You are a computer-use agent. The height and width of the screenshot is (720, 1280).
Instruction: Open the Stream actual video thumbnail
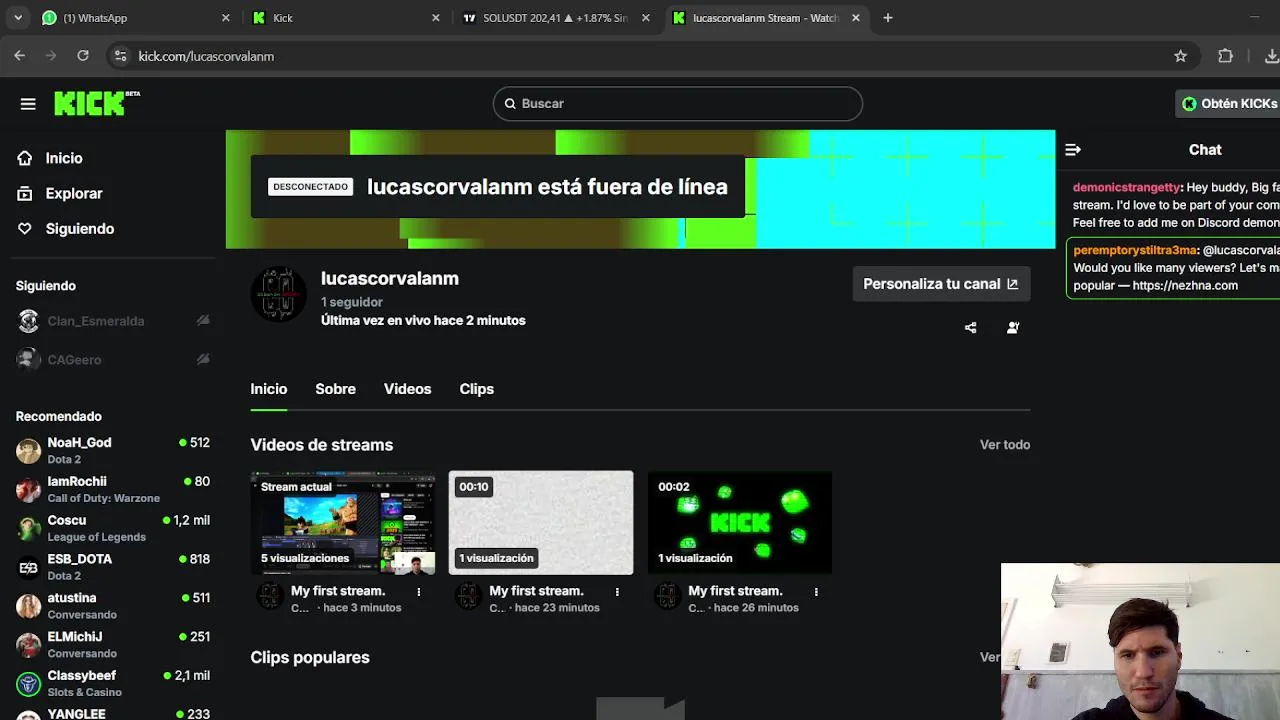342,523
